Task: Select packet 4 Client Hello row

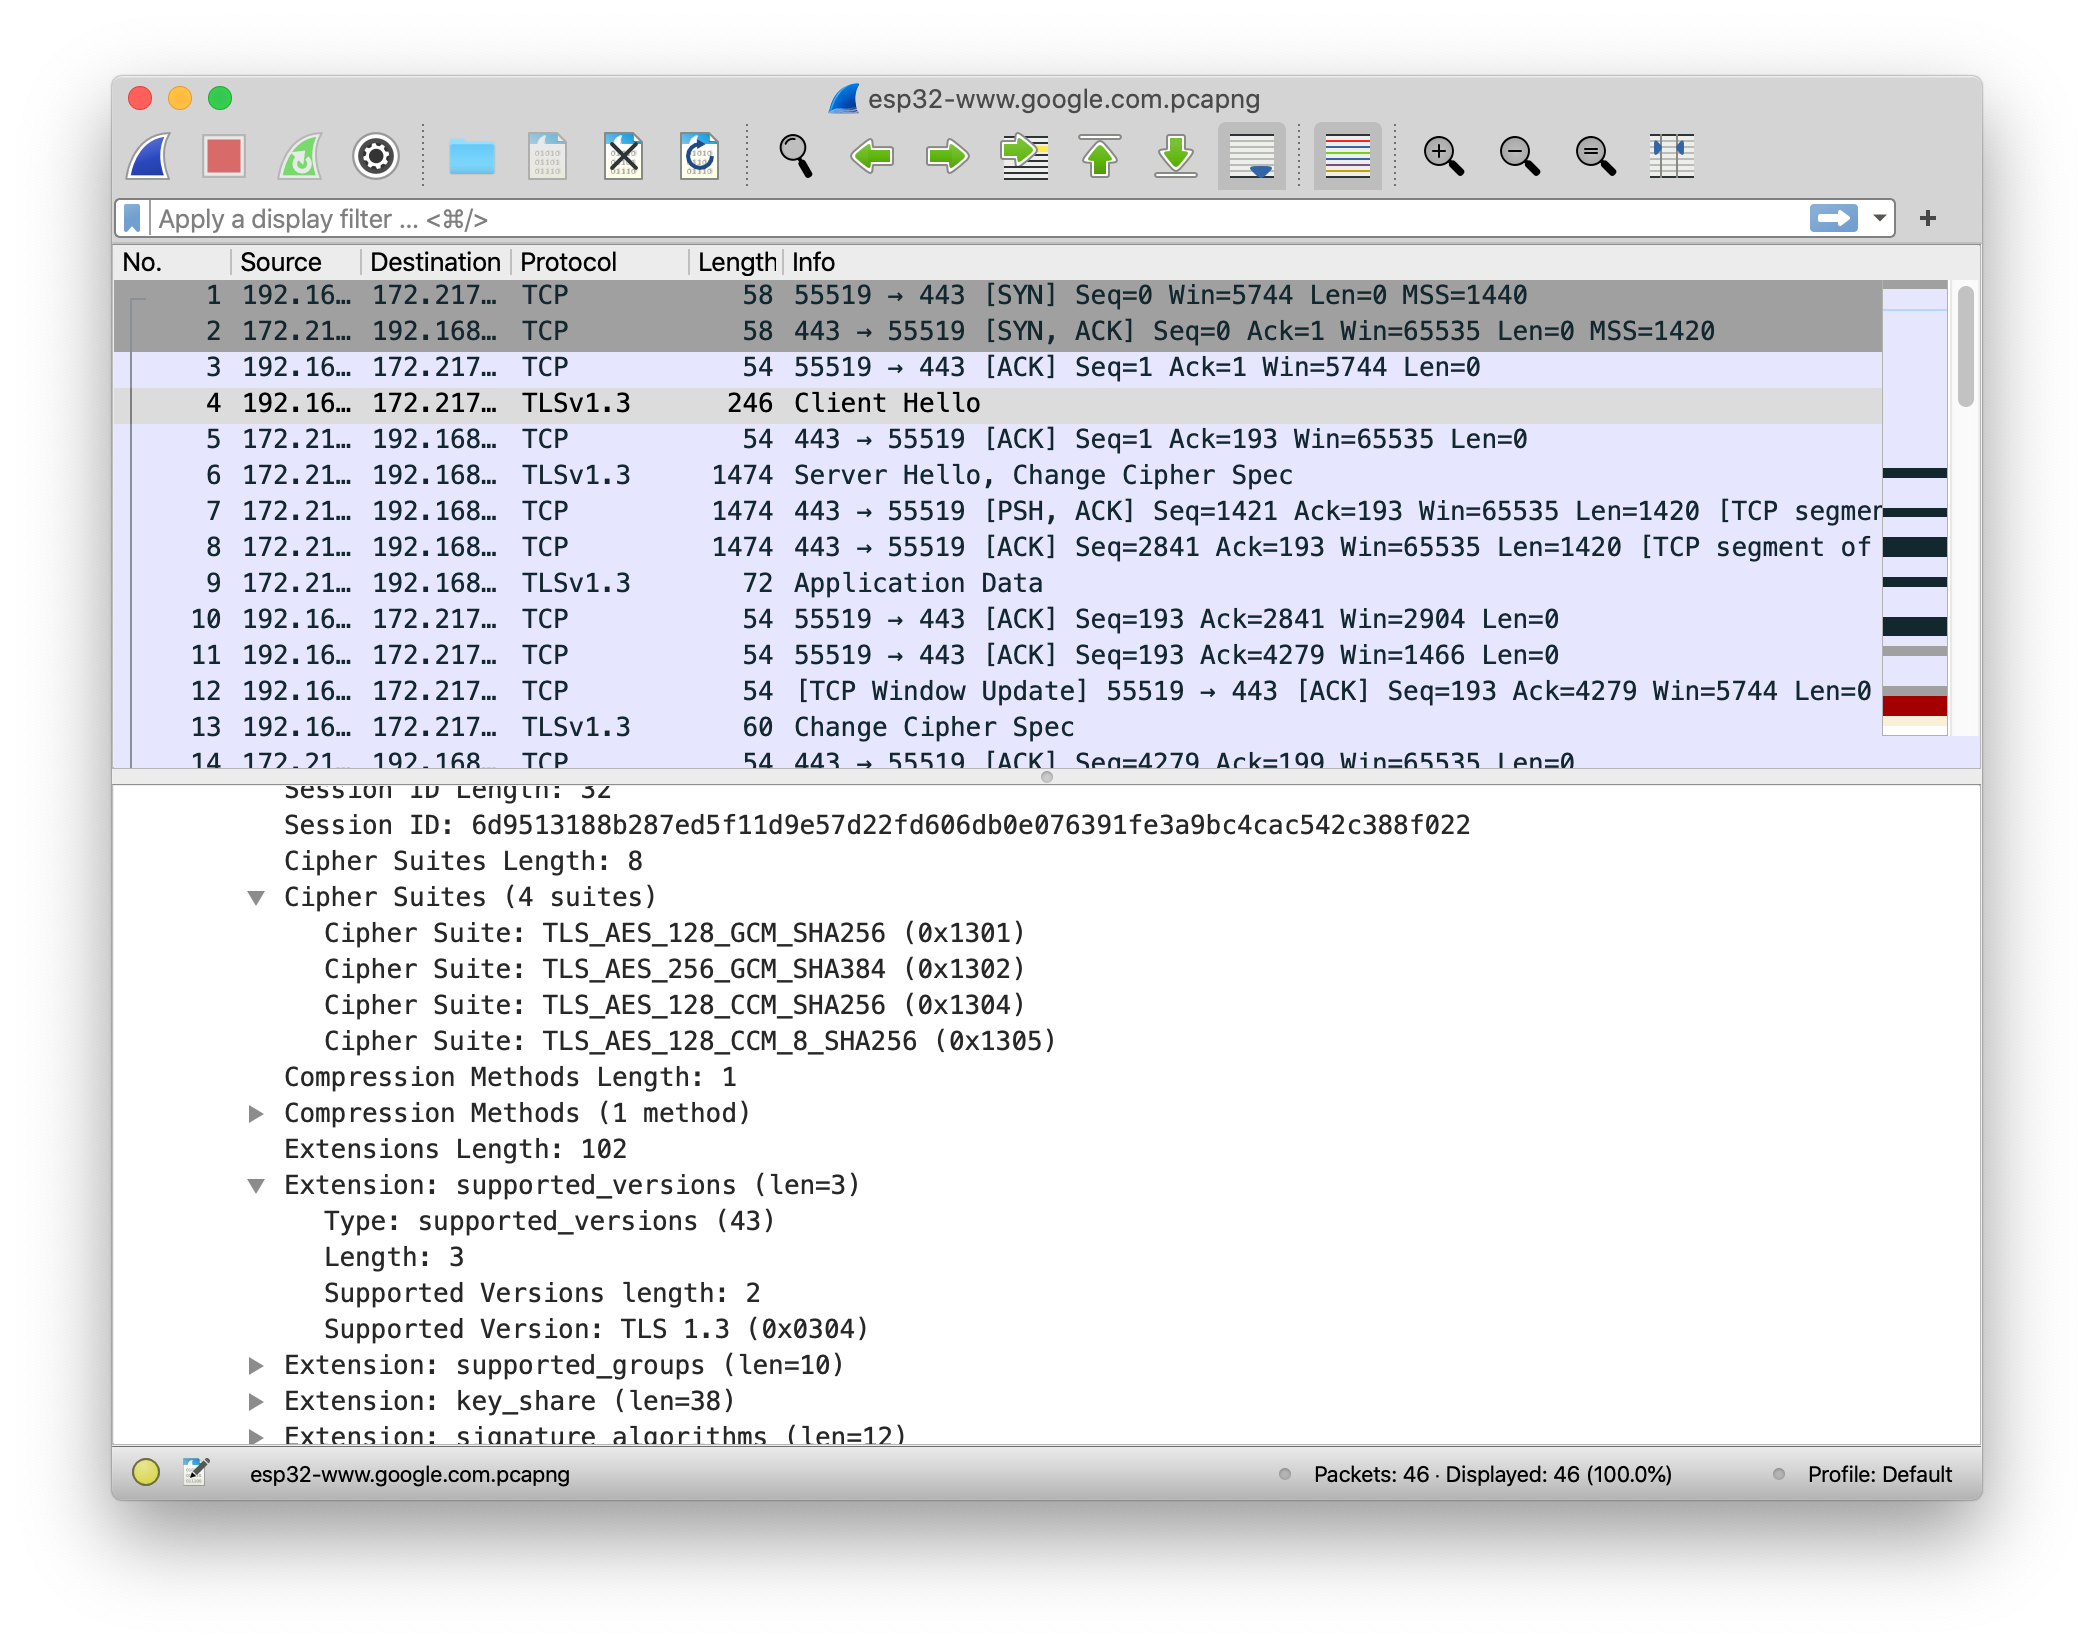Action: 998,403
